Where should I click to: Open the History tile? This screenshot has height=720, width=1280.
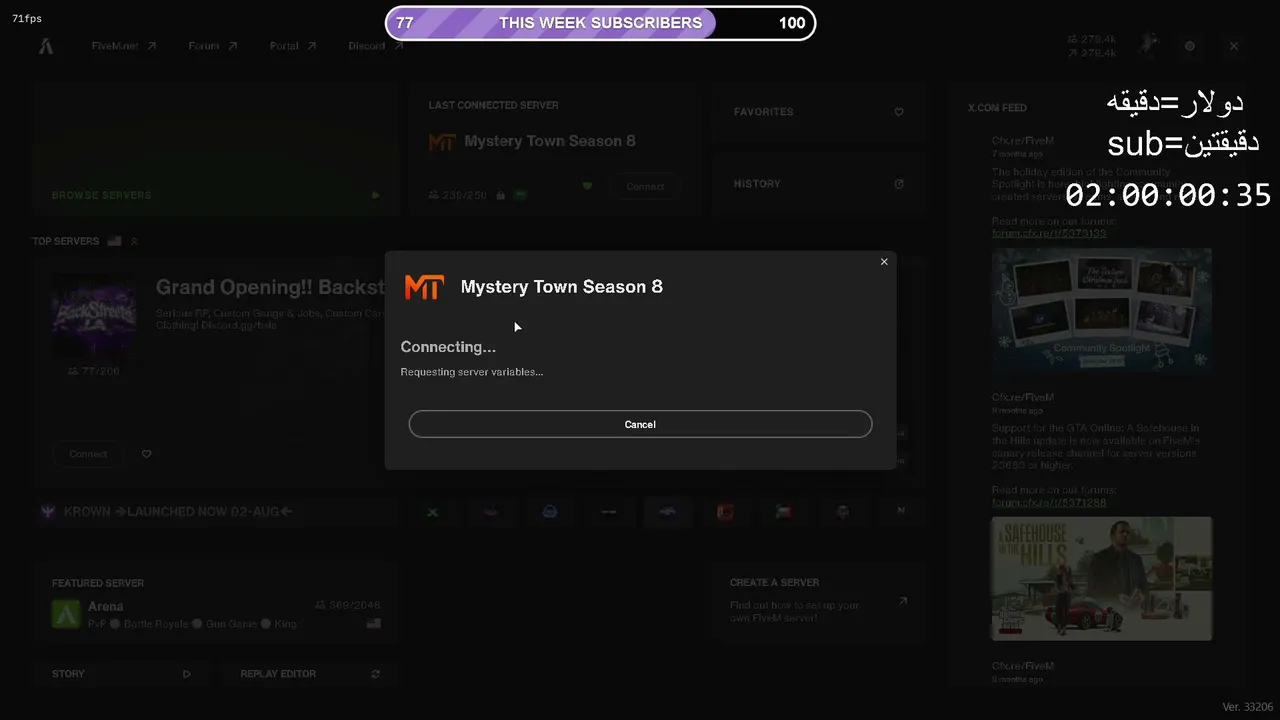pyautogui.click(x=819, y=184)
